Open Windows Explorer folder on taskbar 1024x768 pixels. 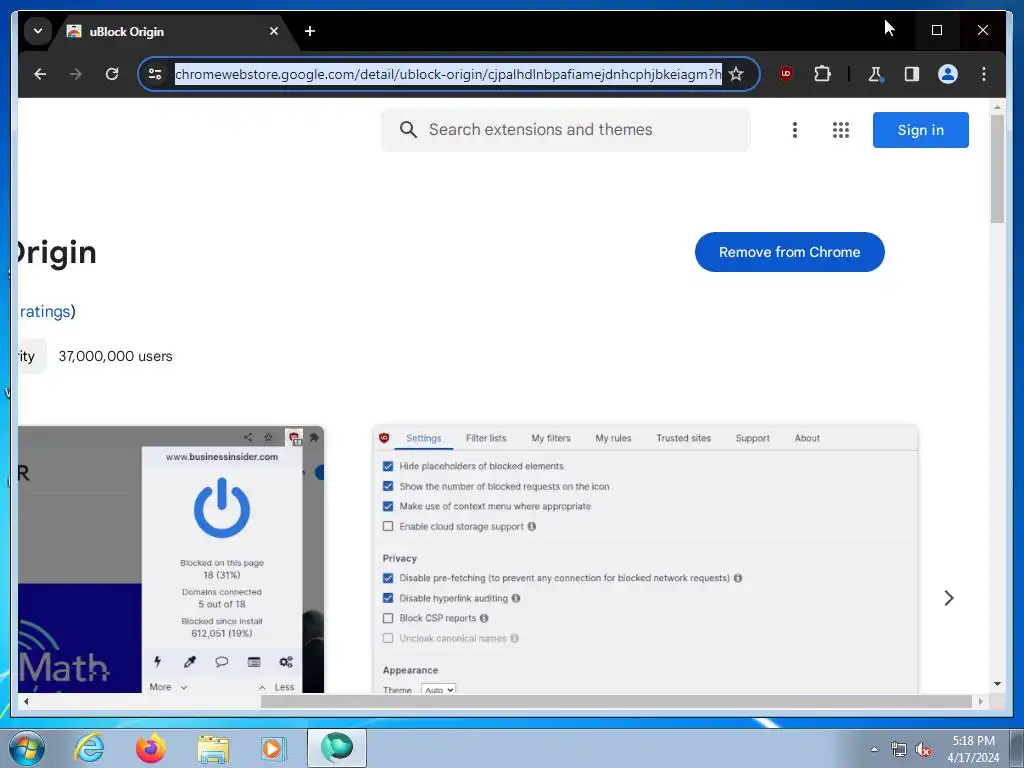tap(213, 749)
